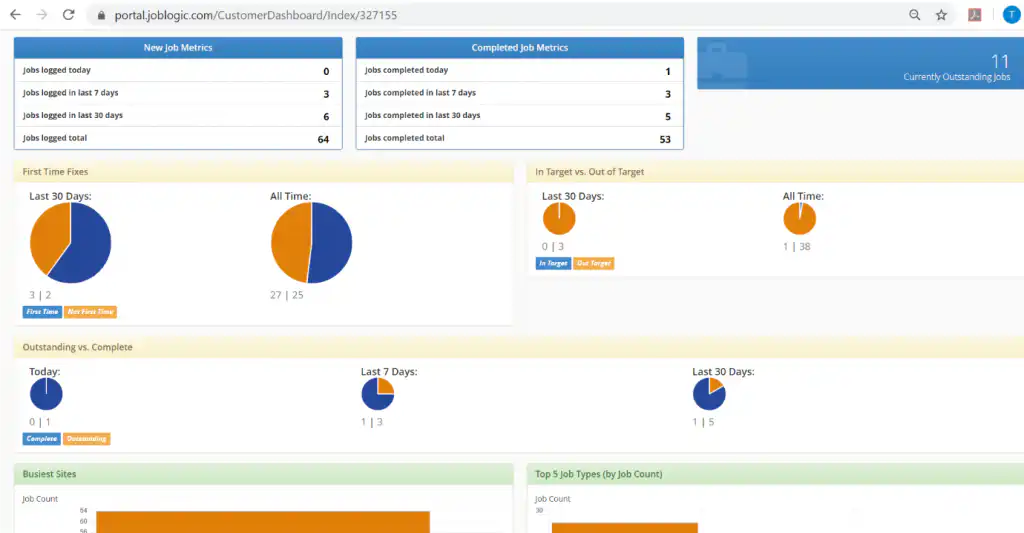The image size is (1024, 533).
Task: Toggle the Out Target legend label
Action: click(594, 263)
